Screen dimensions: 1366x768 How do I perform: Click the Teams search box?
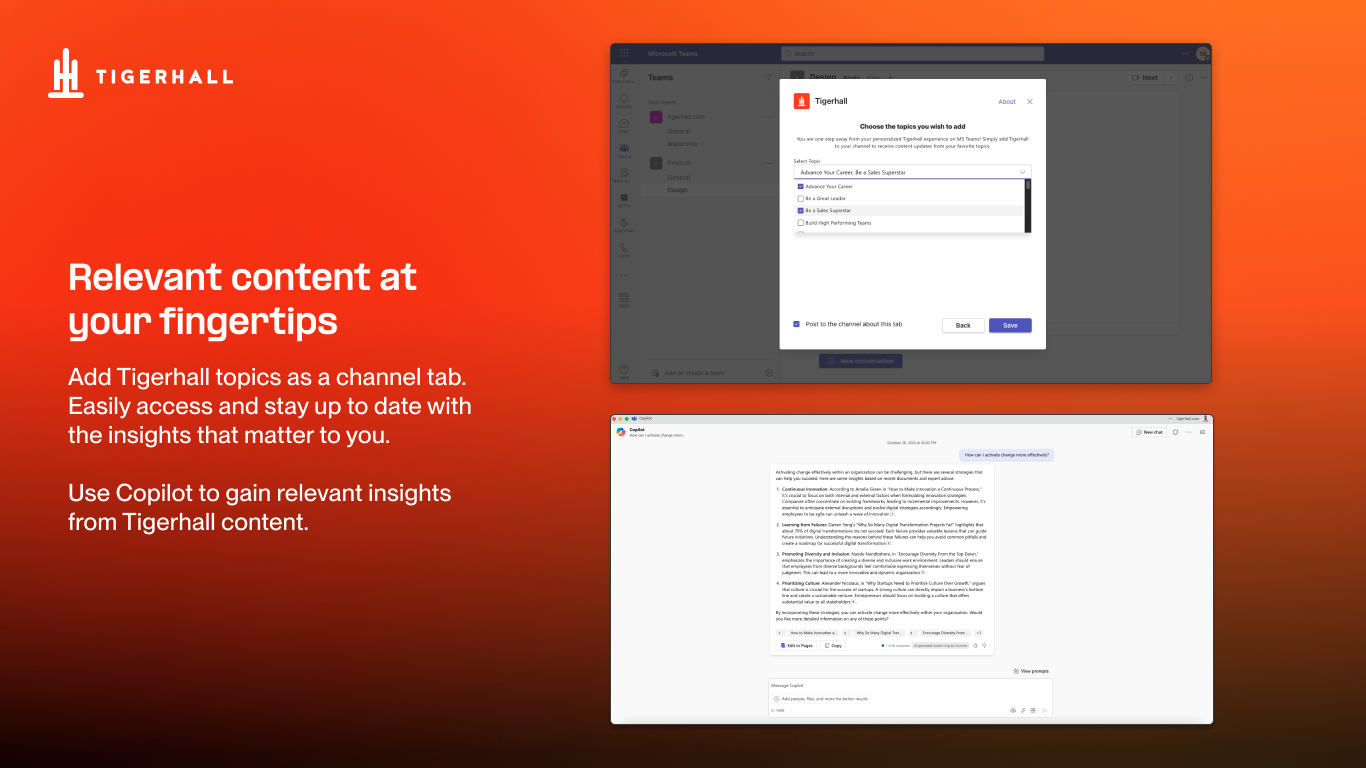(x=912, y=54)
